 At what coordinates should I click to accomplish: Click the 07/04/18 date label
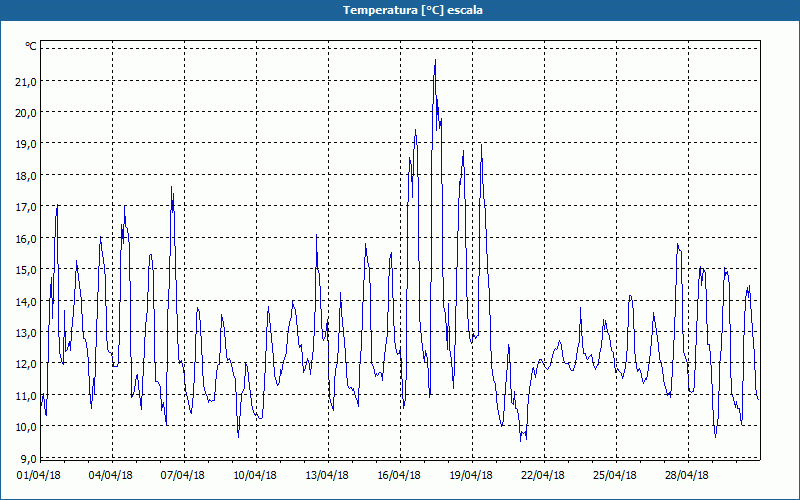[x=183, y=476]
